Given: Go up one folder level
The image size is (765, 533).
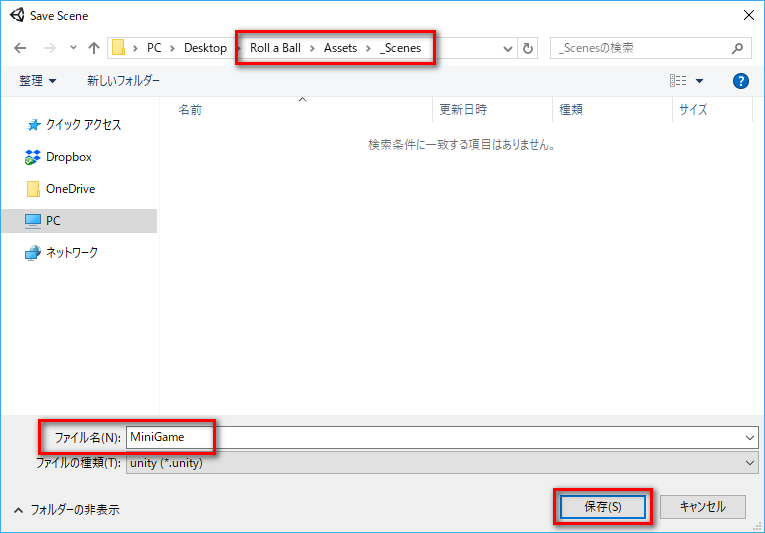Looking at the screenshot, I should (94, 48).
